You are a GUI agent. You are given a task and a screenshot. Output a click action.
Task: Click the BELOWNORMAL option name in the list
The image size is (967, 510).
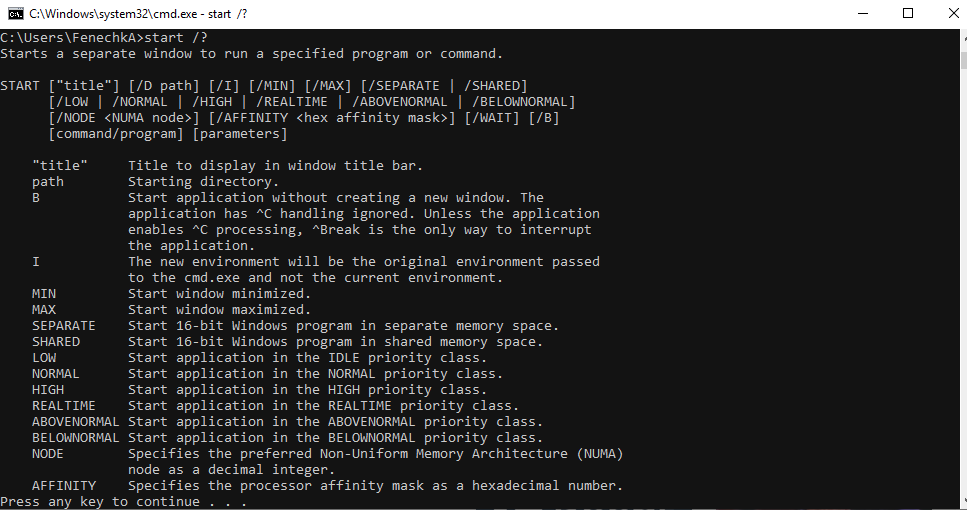click(x=76, y=438)
